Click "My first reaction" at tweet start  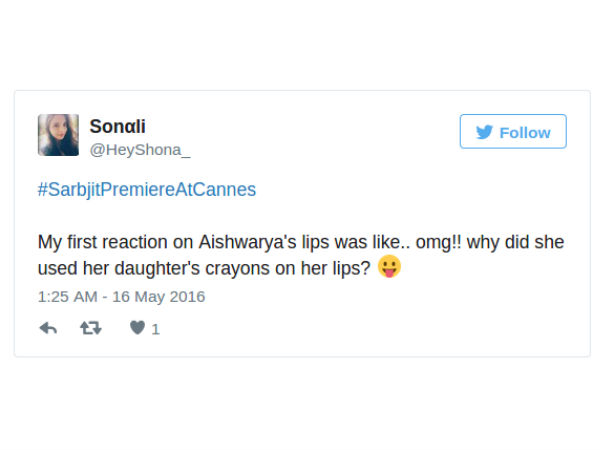tap(95, 242)
